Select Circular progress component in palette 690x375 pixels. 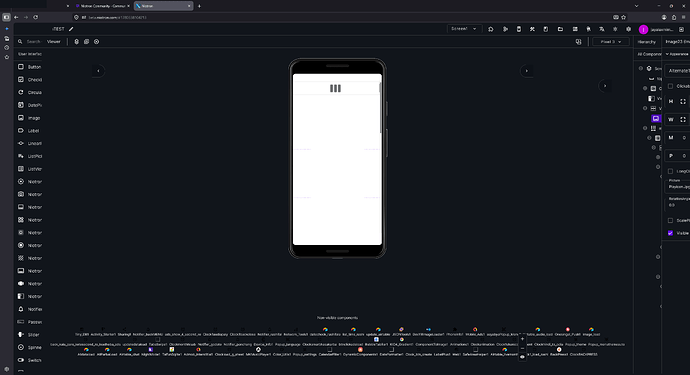pyautogui.click(x=29, y=92)
